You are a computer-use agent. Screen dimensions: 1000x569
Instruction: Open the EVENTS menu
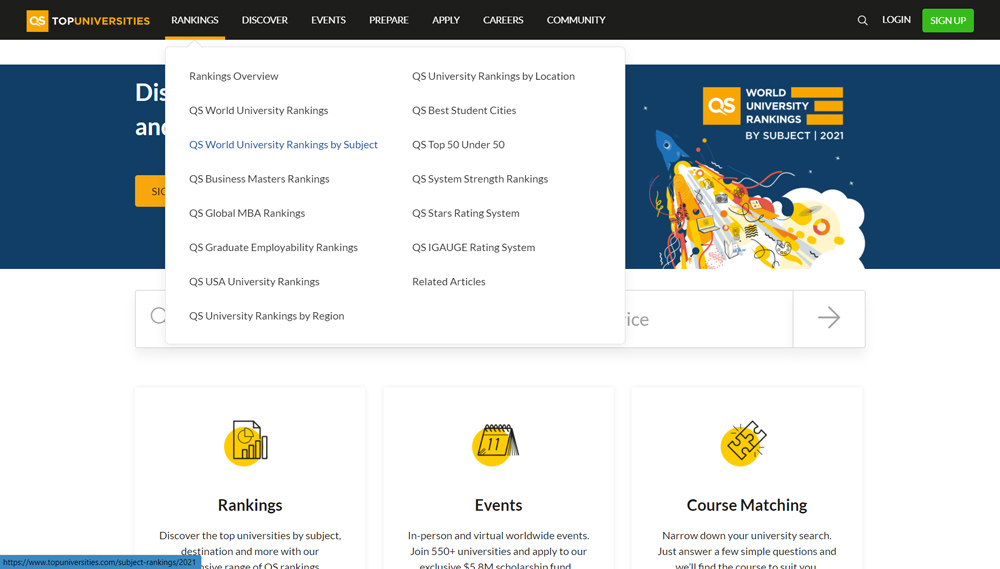click(328, 20)
